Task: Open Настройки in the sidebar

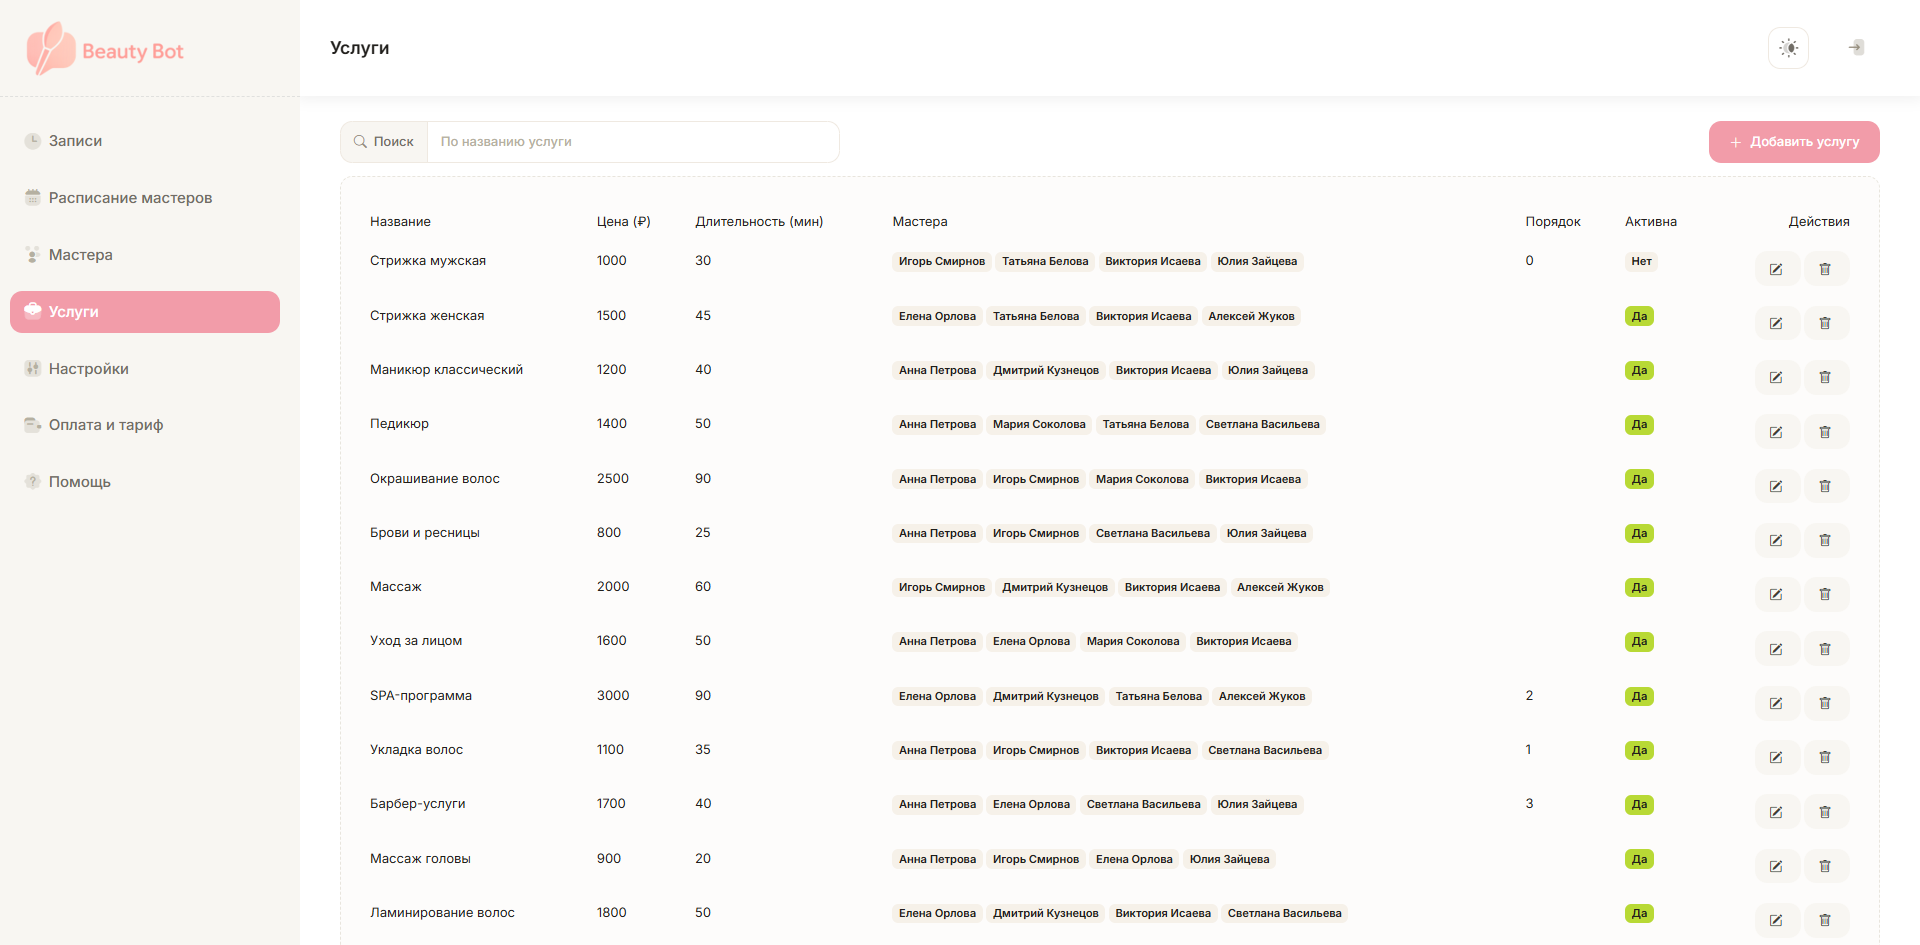Action: pos(88,369)
